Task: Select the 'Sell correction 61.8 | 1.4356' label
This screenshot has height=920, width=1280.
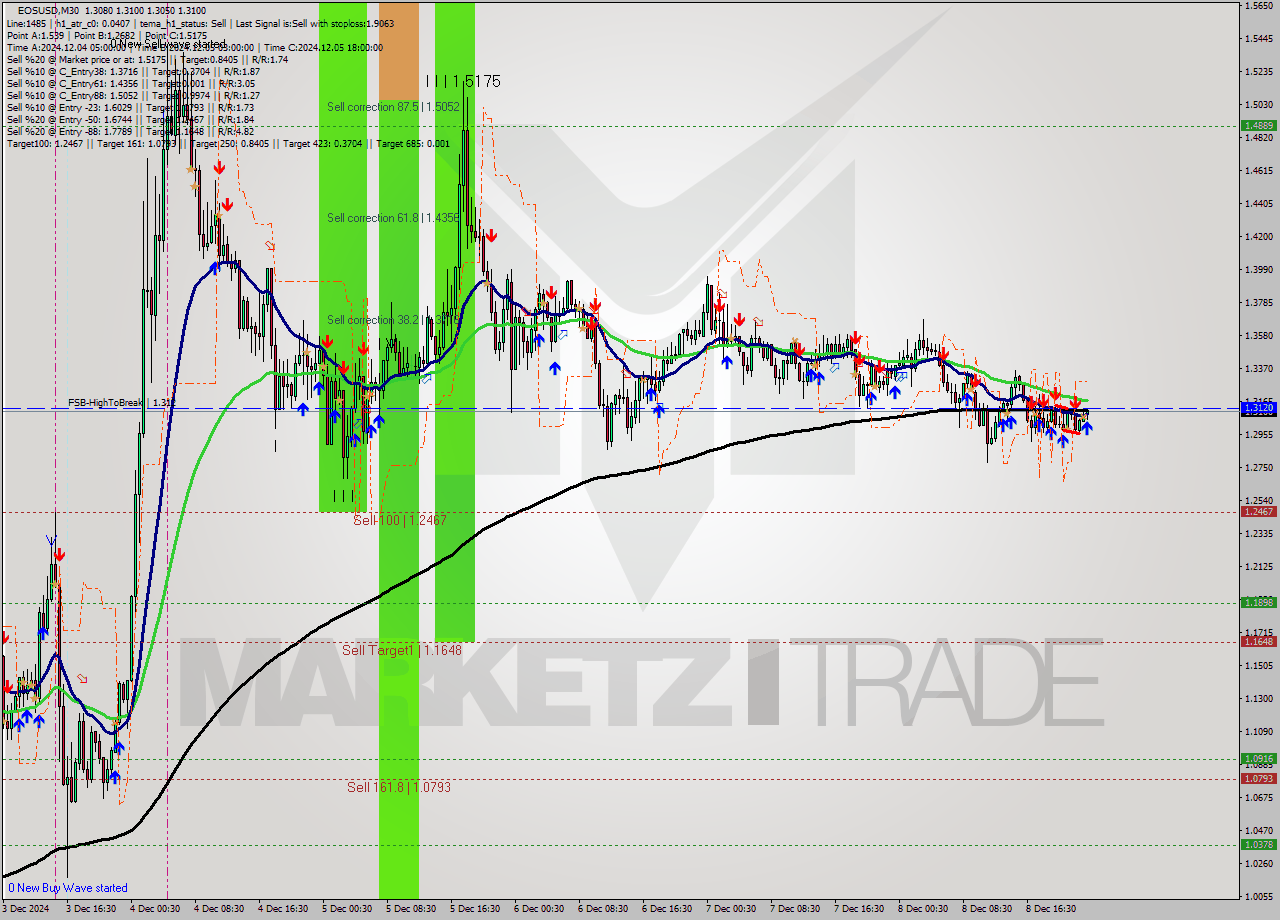Action: point(394,218)
